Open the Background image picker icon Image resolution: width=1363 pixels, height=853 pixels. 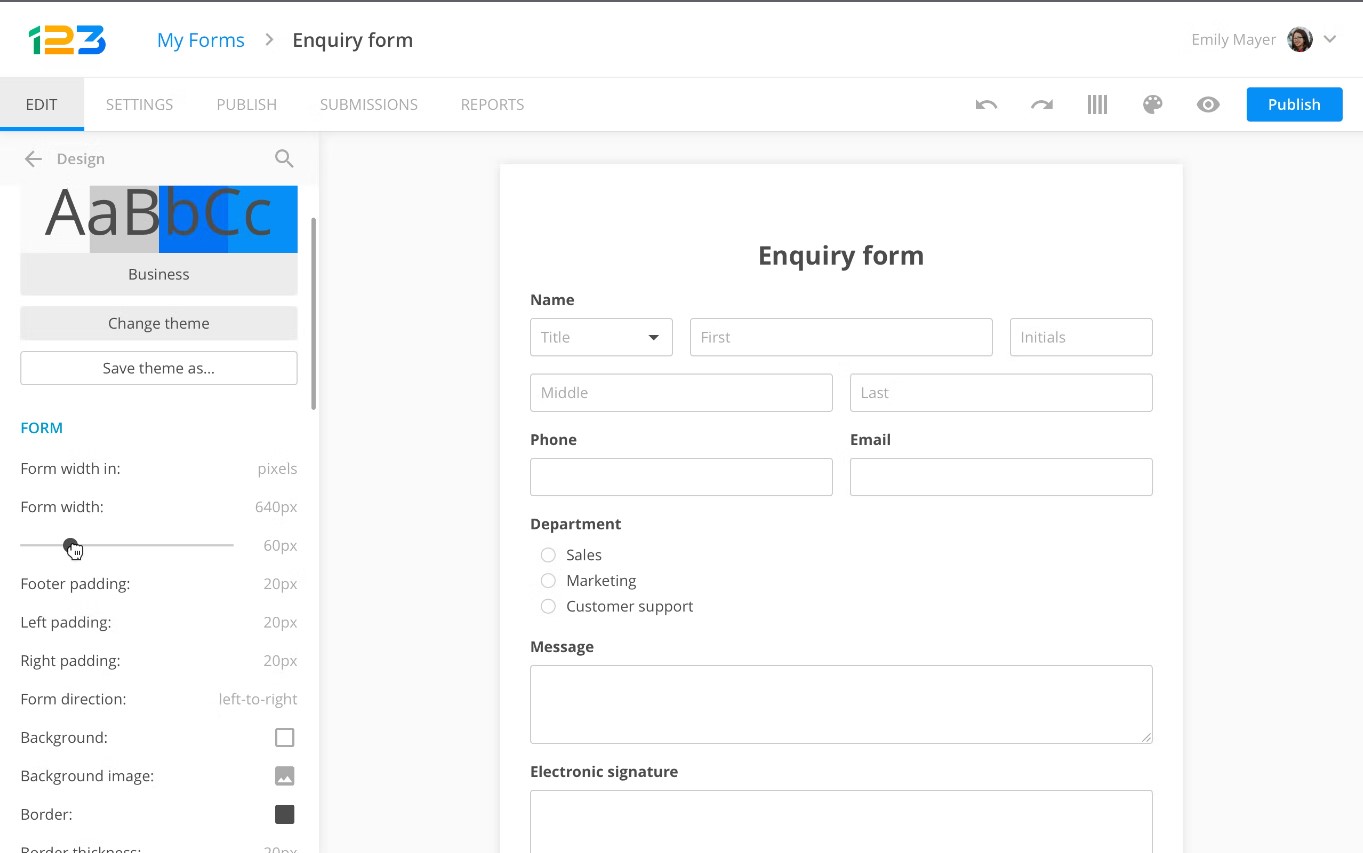(x=284, y=775)
